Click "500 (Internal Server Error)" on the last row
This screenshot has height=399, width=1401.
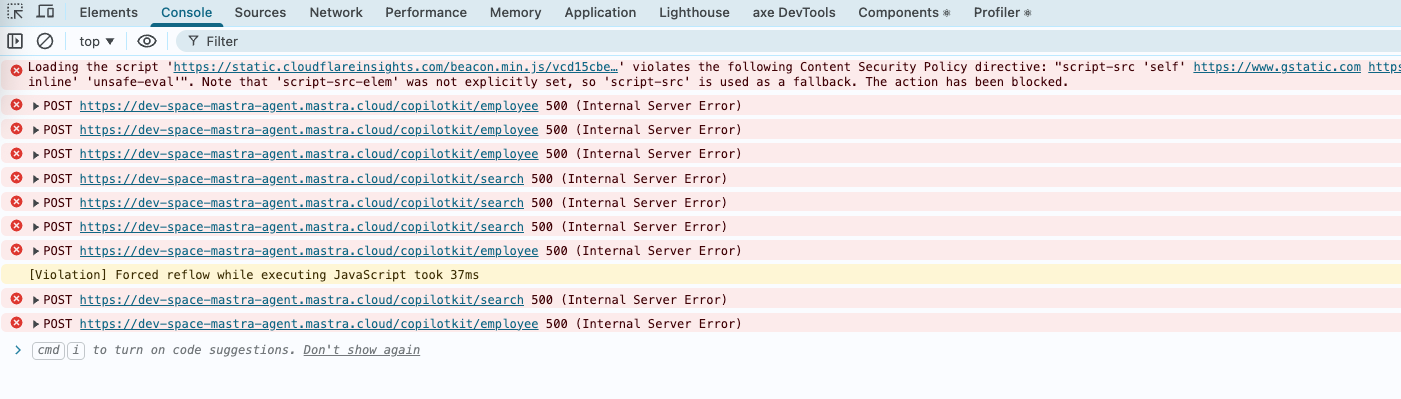click(x=644, y=324)
